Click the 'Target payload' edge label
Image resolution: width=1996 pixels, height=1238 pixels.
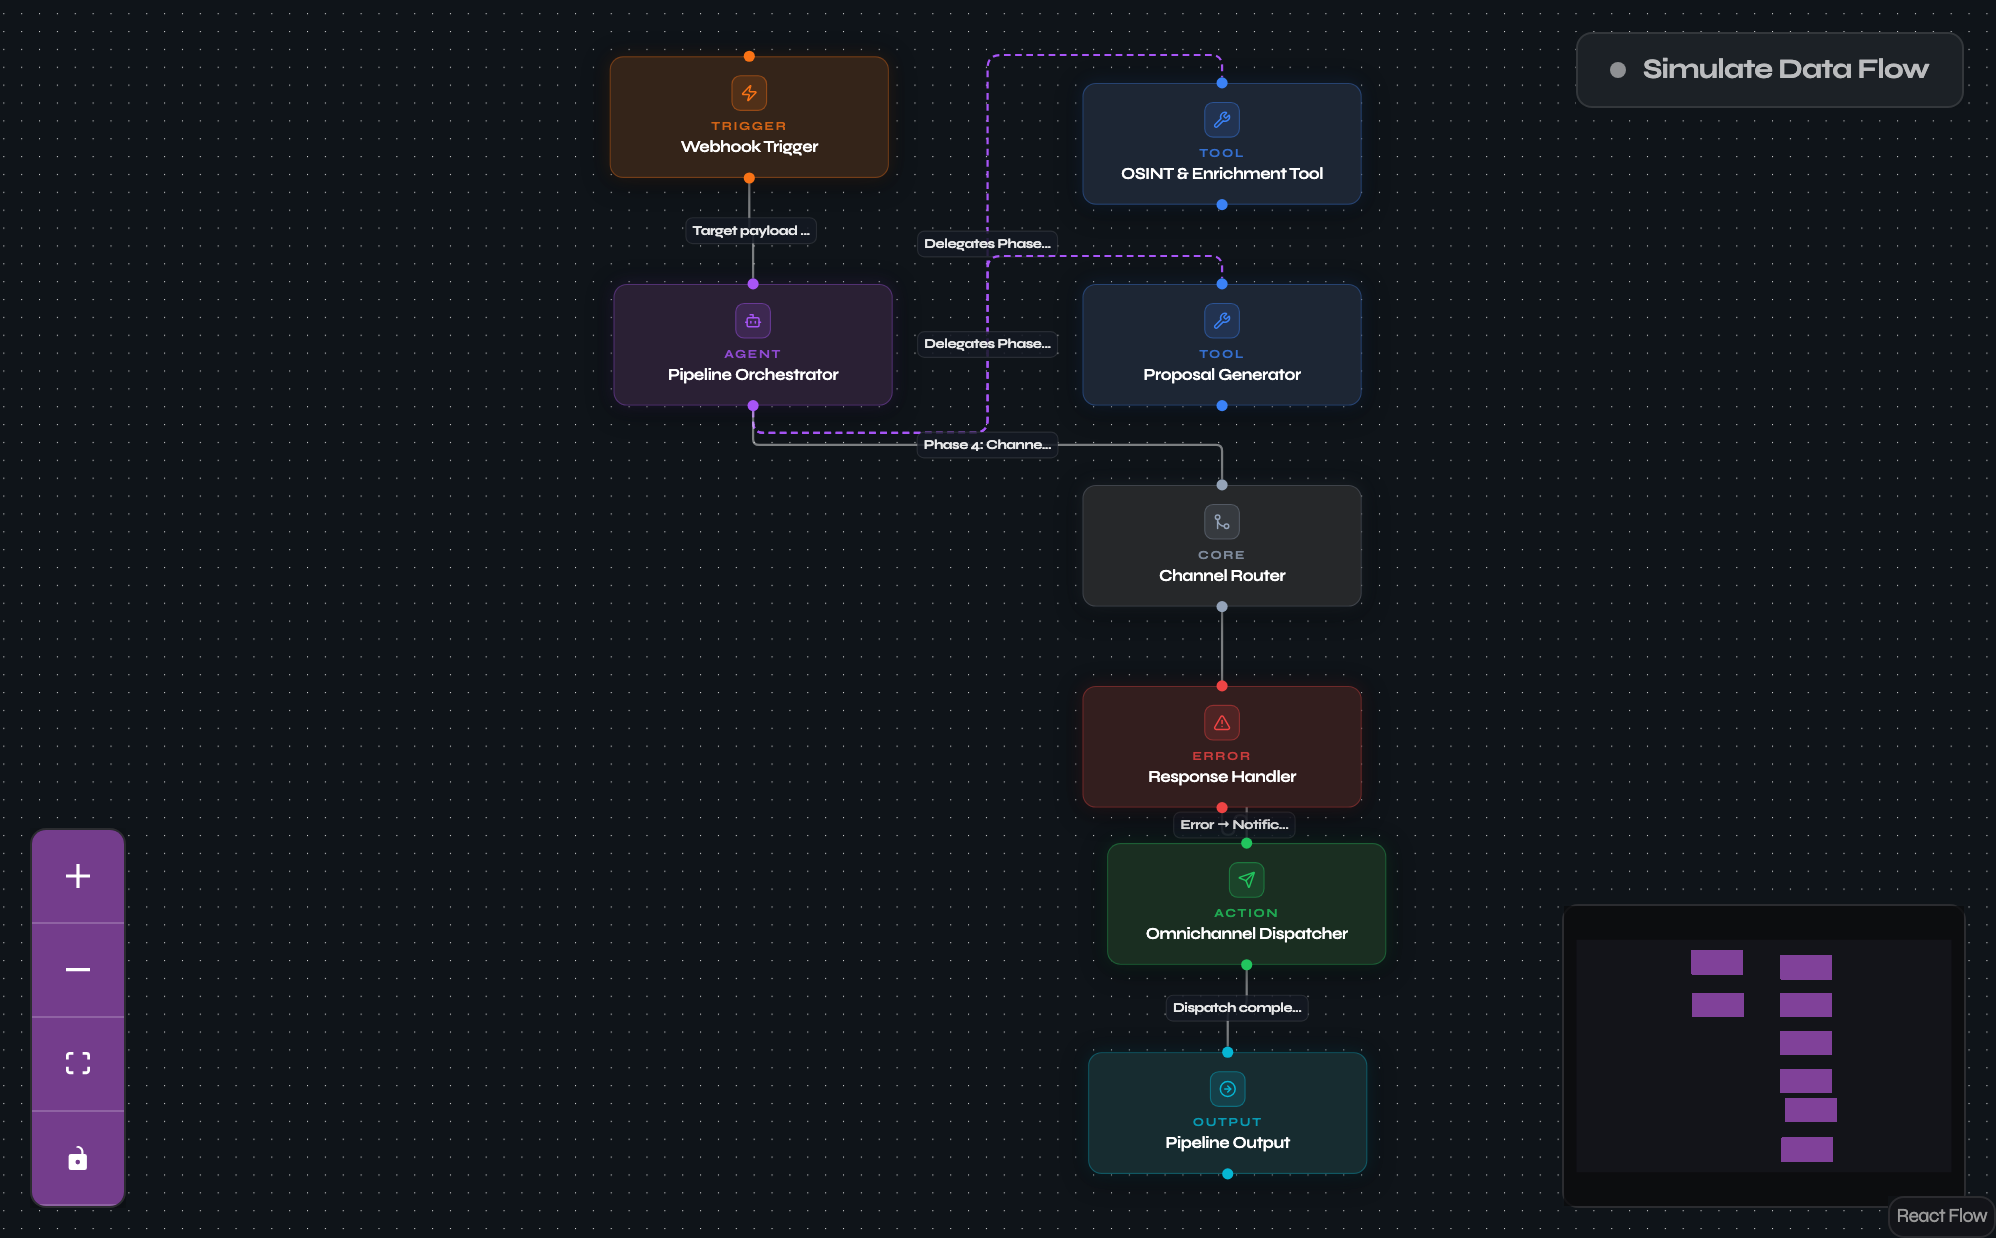coord(750,231)
